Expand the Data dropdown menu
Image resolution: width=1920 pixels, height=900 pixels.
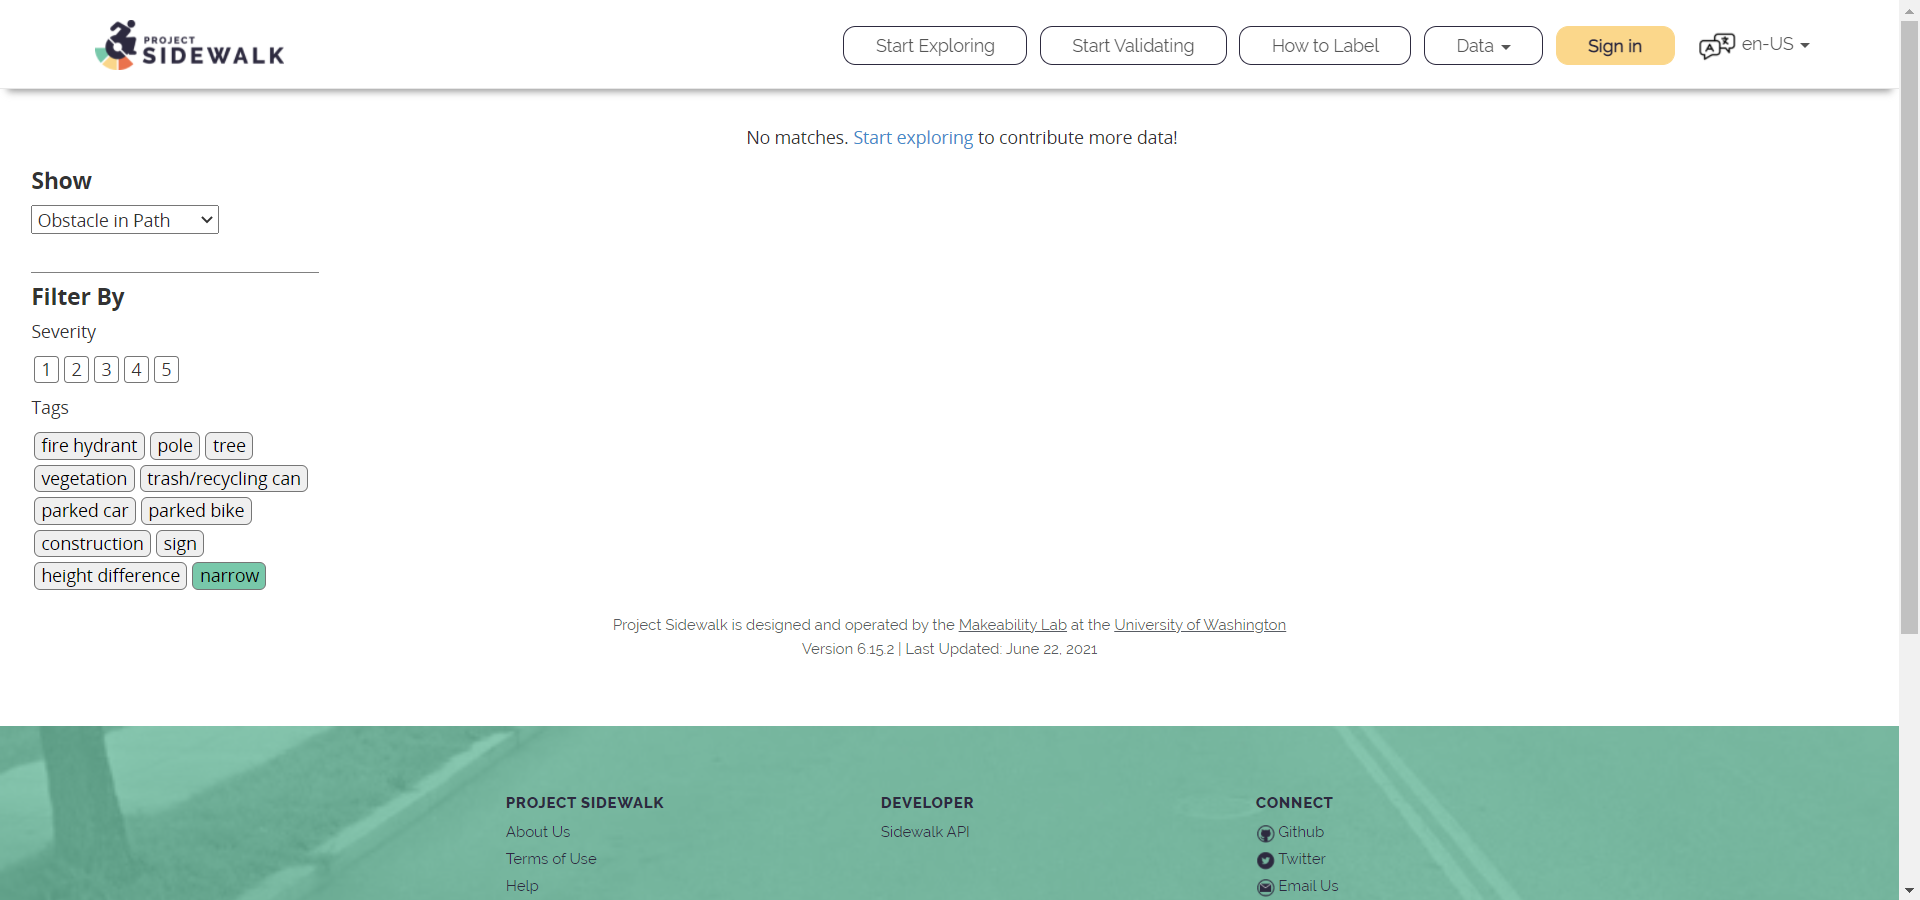(1483, 46)
